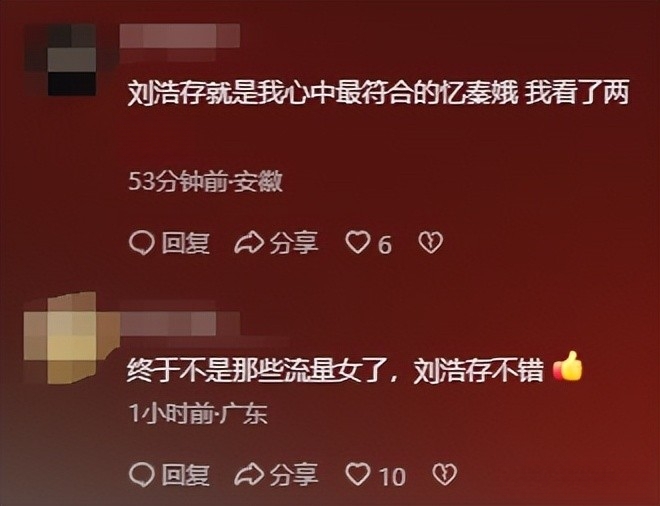Viewport: 660px width, 506px height.
Task: Click reply bubble icon on Anhui comment
Action: pyautogui.click(x=142, y=243)
